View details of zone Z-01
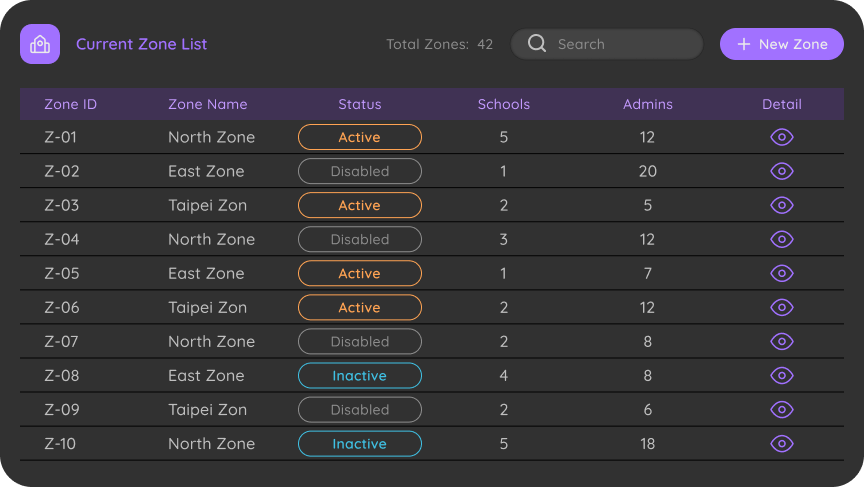The height and width of the screenshot is (487, 864). pyautogui.click(x=781, y=137)
